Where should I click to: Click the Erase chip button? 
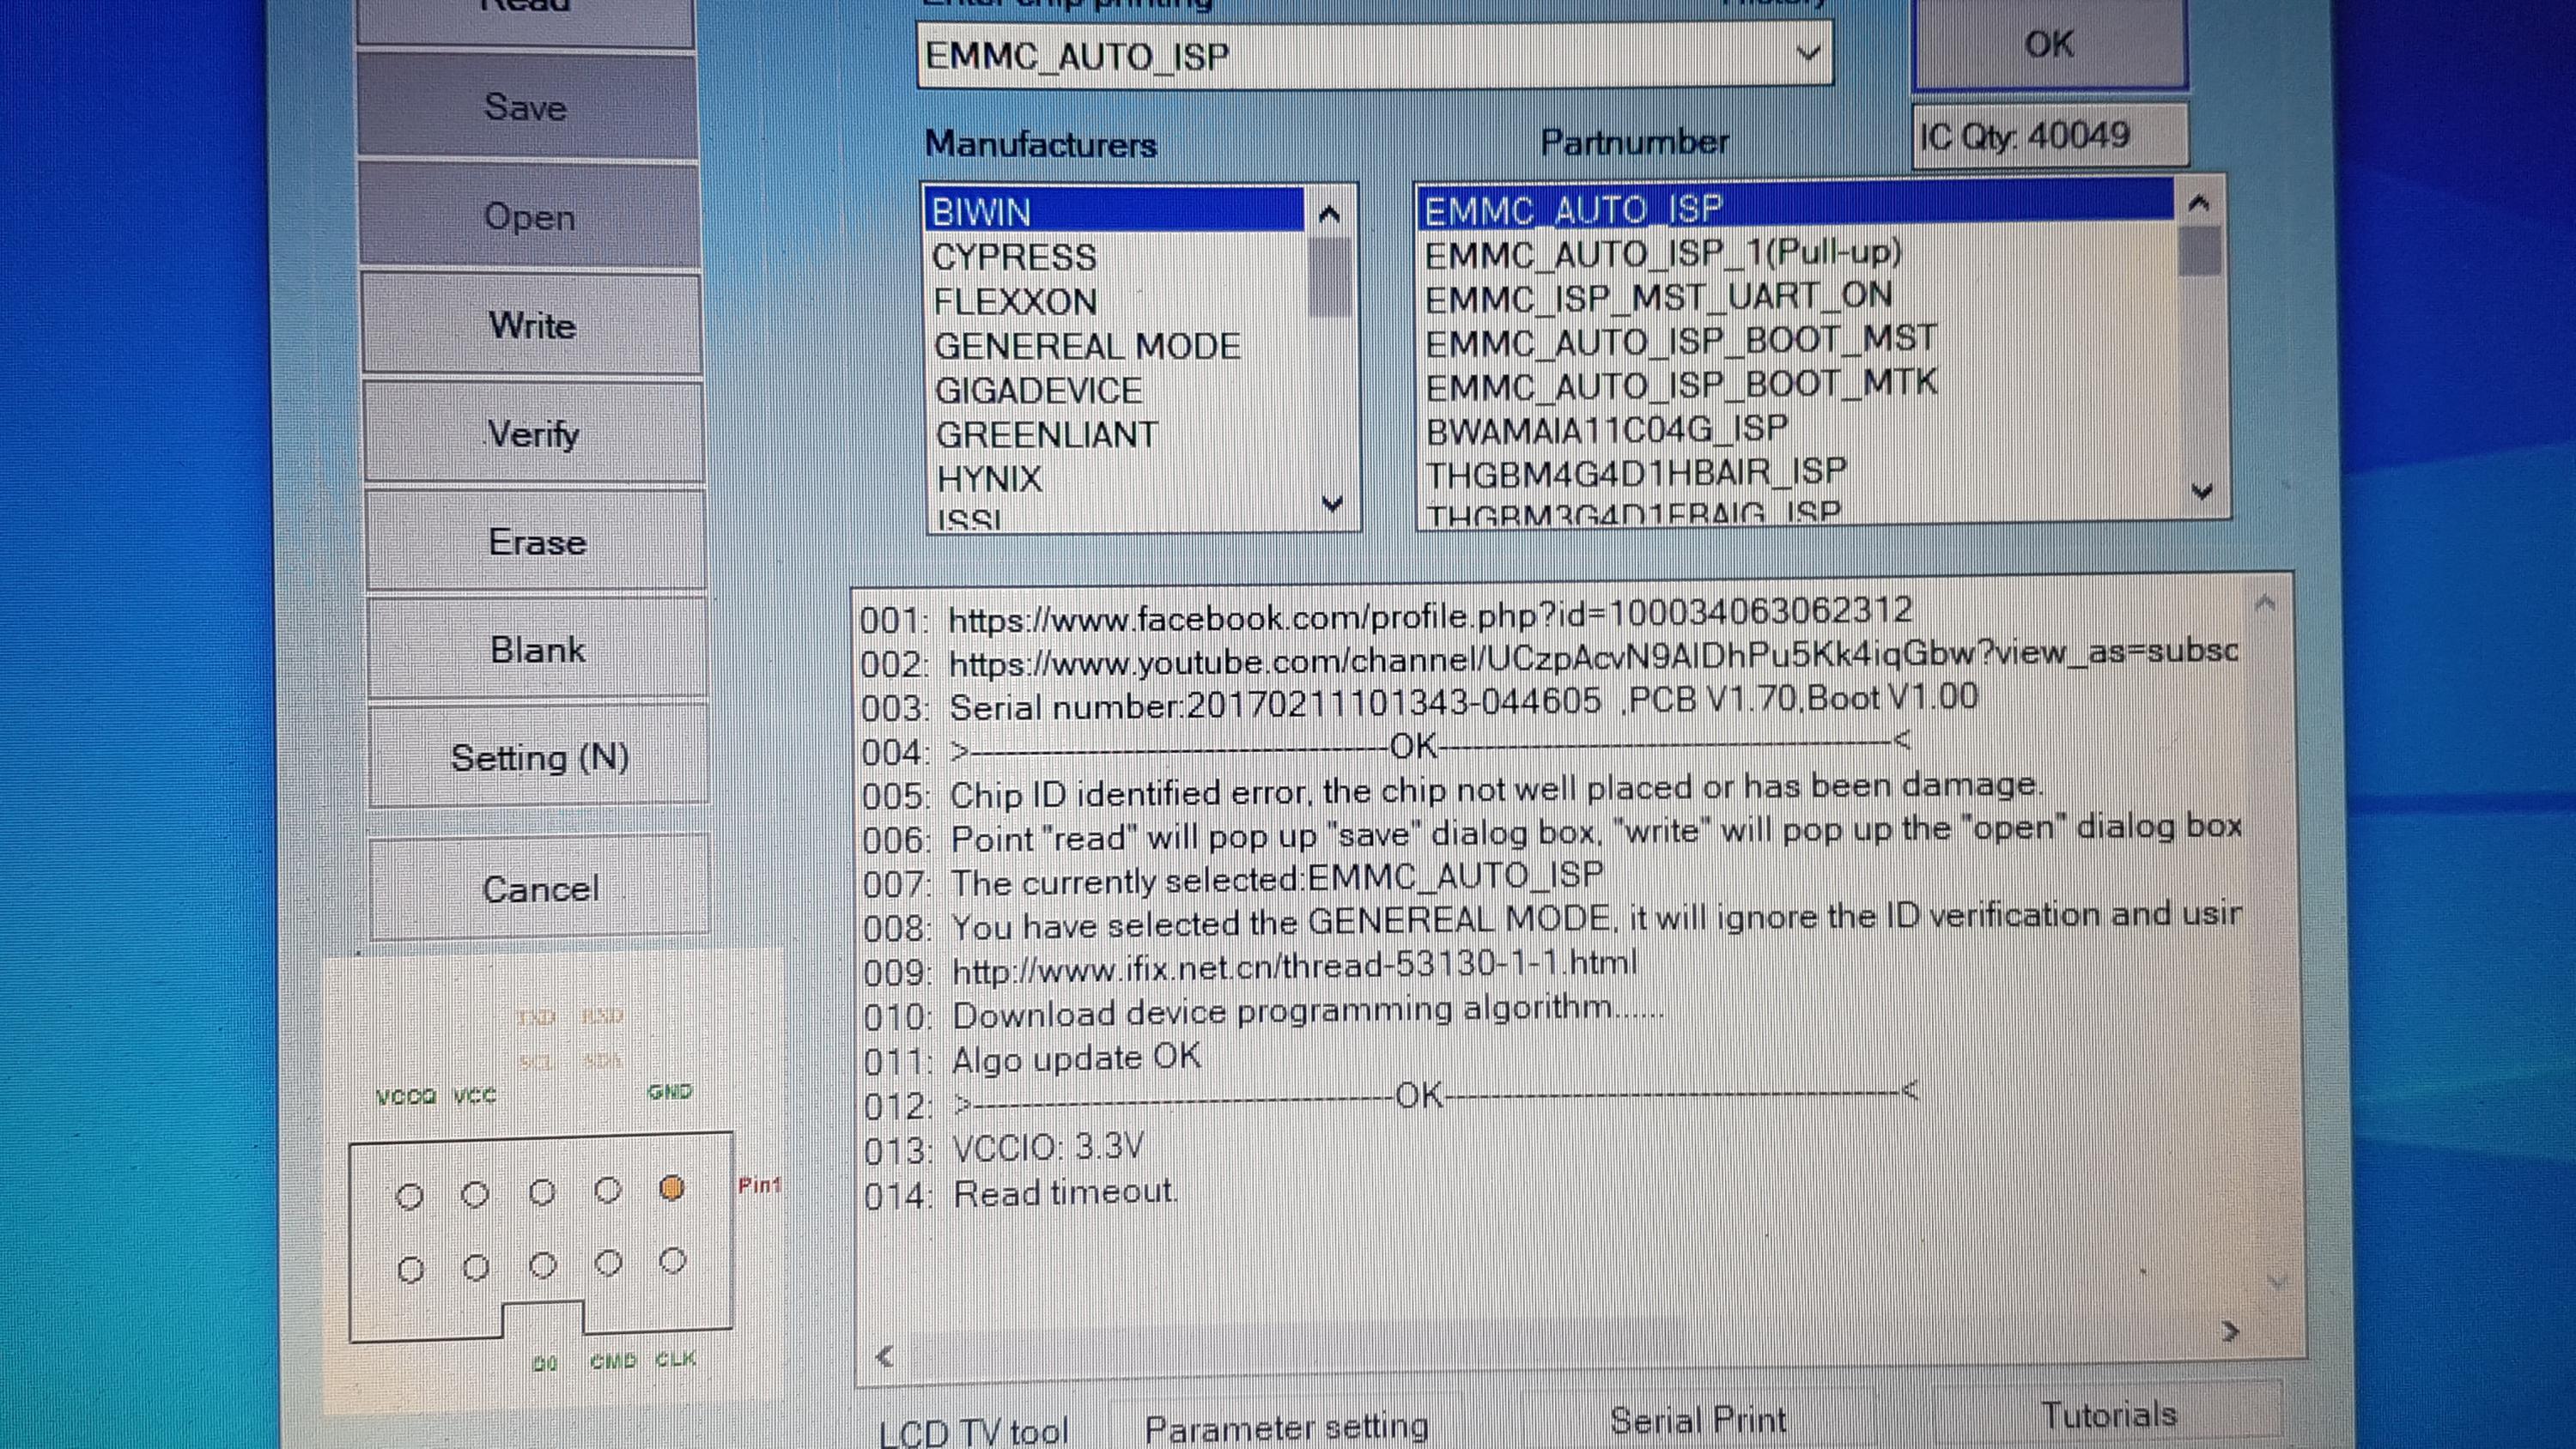537,542
